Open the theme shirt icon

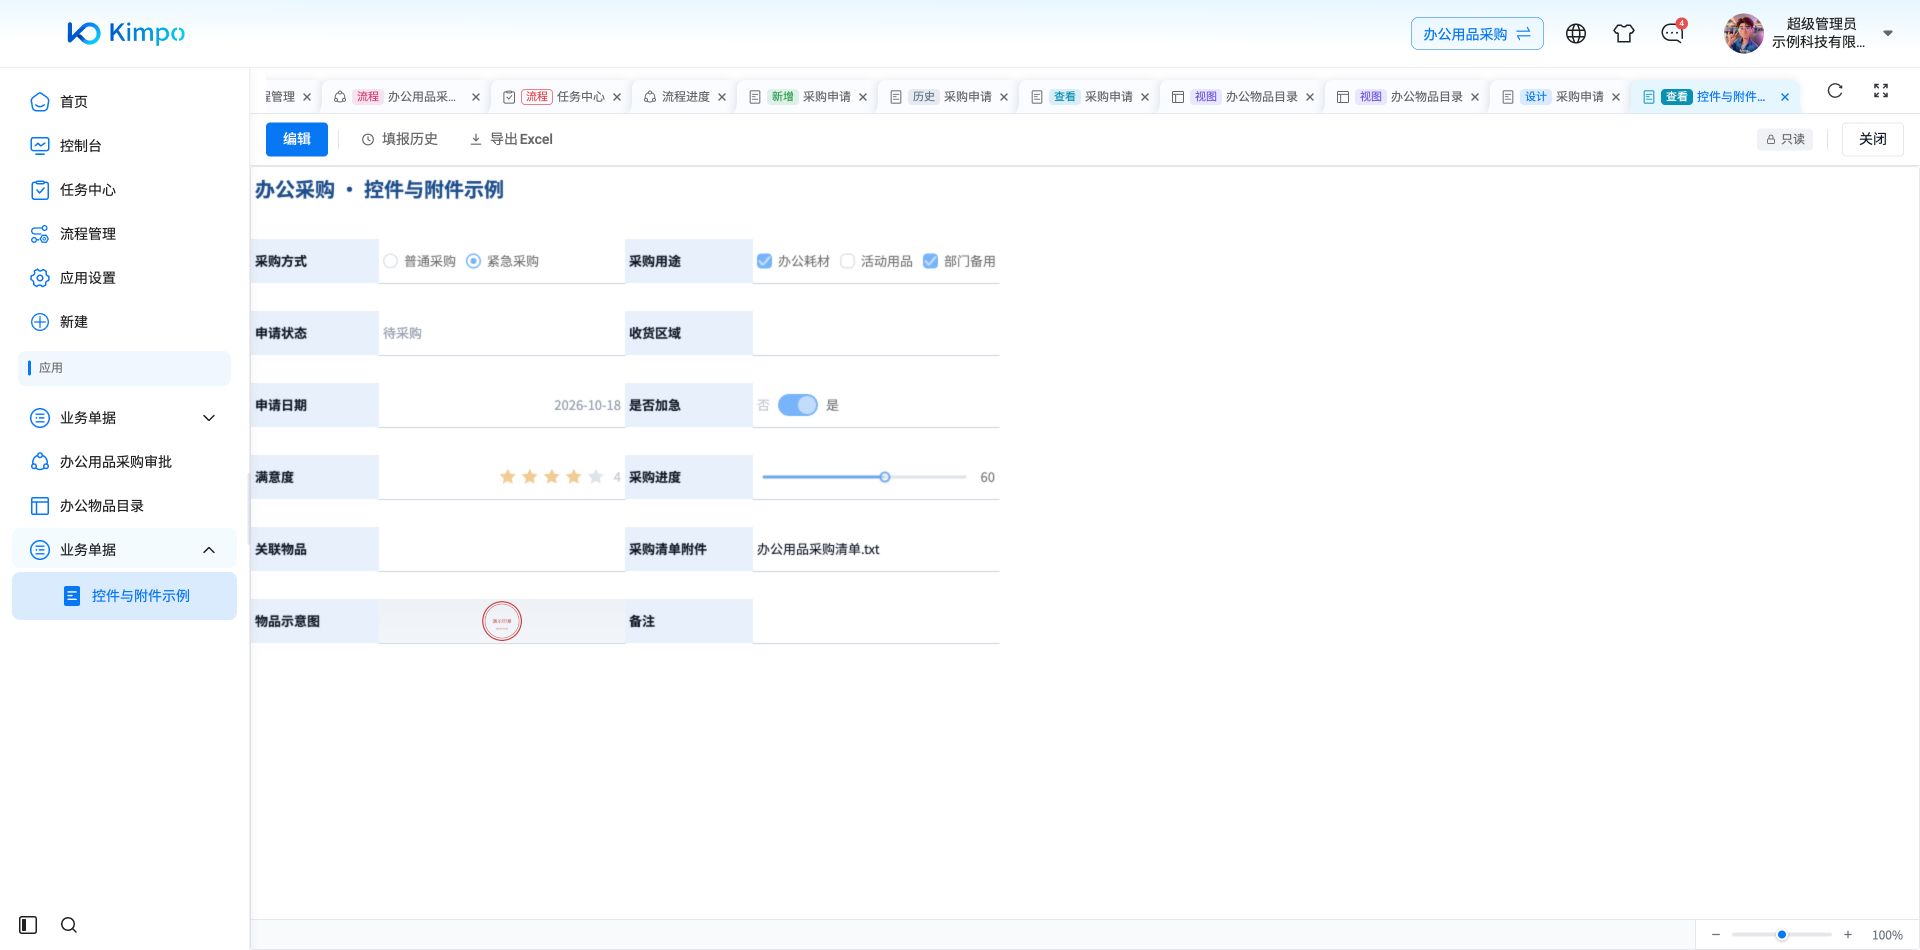[1624, 34]
